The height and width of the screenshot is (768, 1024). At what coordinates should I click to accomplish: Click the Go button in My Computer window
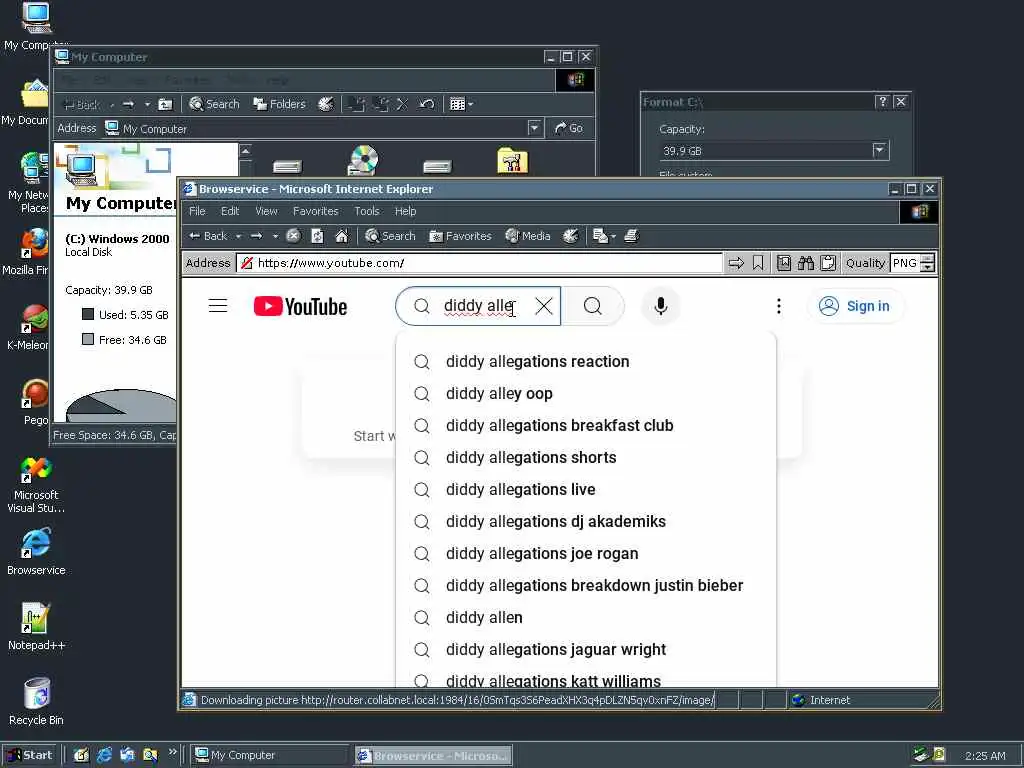click(x=569, y=128)
